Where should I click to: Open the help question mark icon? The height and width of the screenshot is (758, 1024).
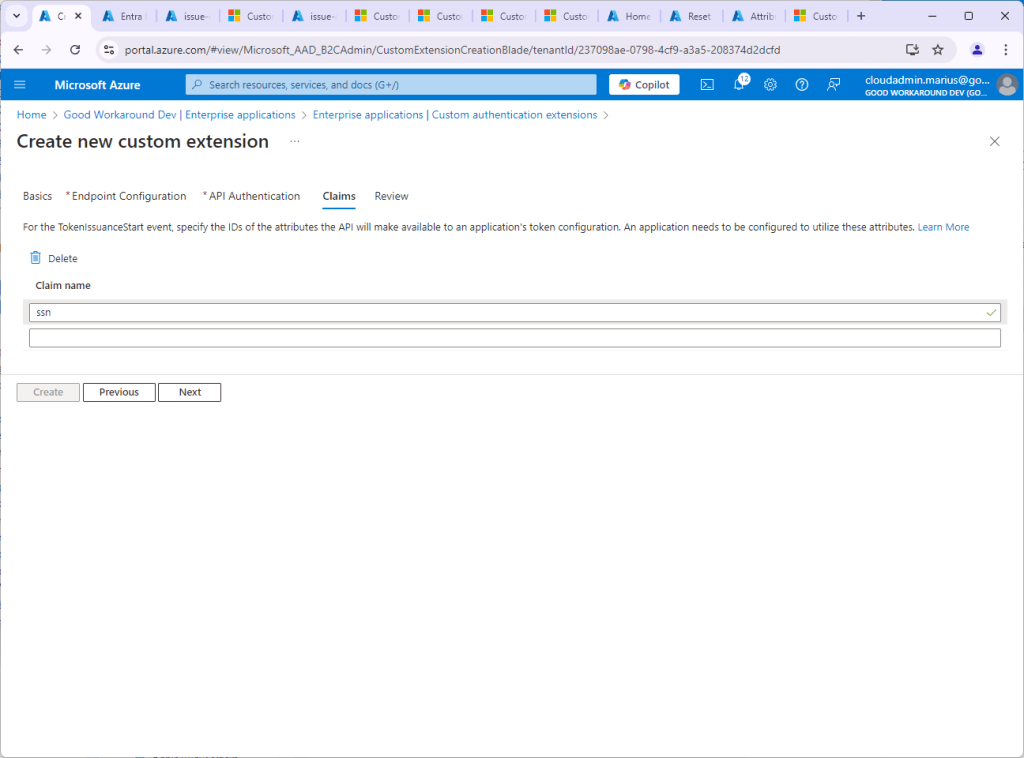tap(801, 85)
